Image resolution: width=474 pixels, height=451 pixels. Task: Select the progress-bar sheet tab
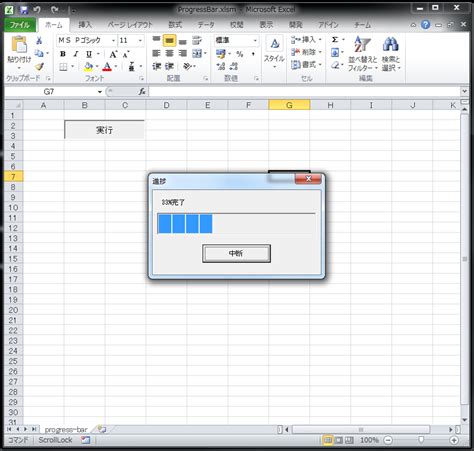click(x=66, y=429)
